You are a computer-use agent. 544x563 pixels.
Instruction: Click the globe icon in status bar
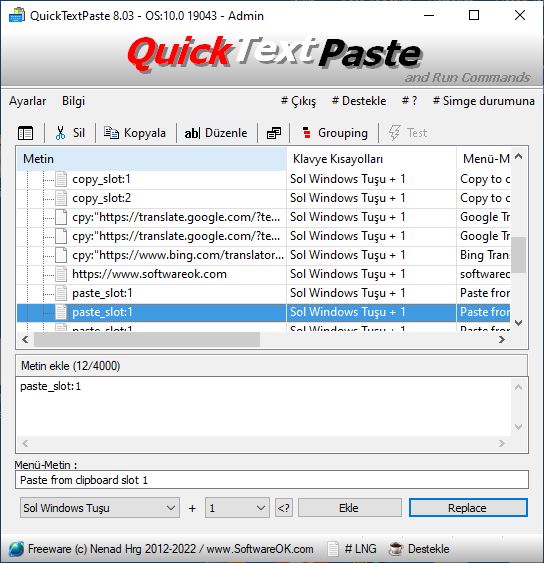point(17,549)
